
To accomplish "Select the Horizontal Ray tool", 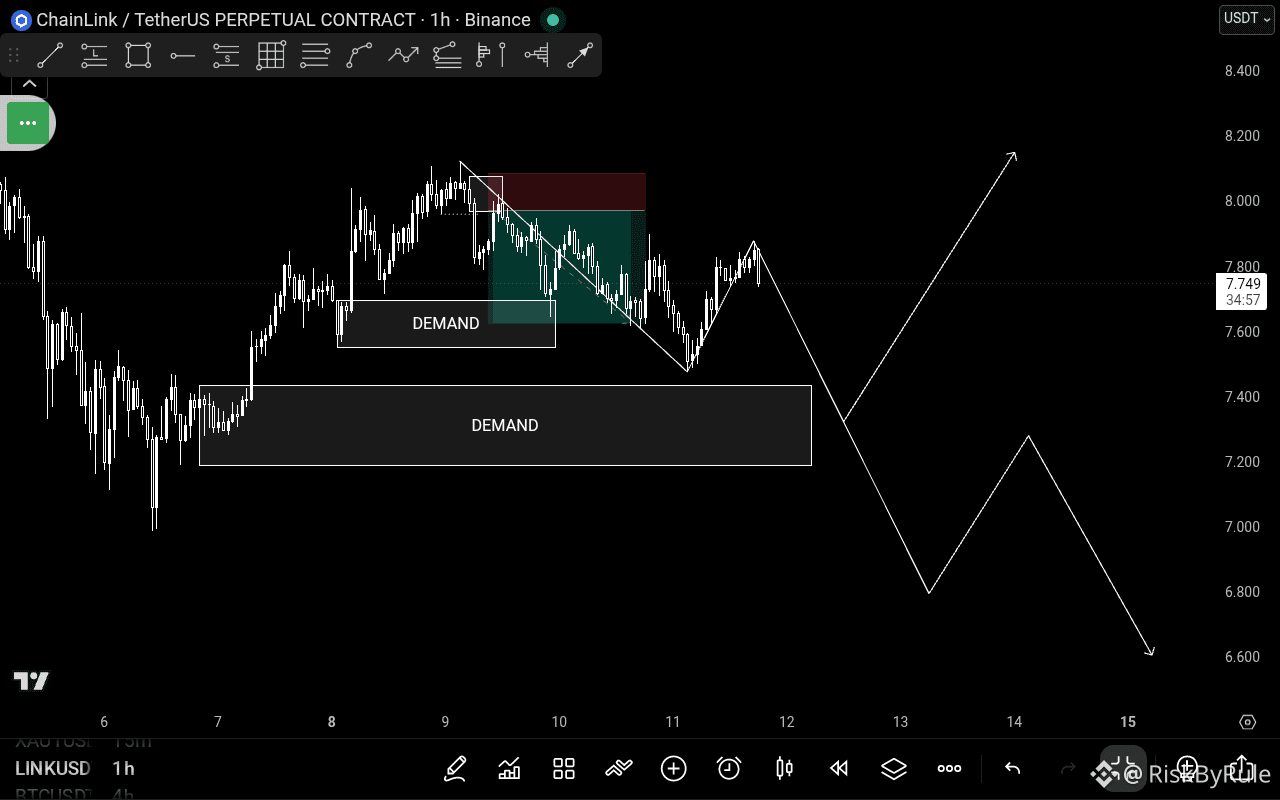I will [x=182, y=55].
